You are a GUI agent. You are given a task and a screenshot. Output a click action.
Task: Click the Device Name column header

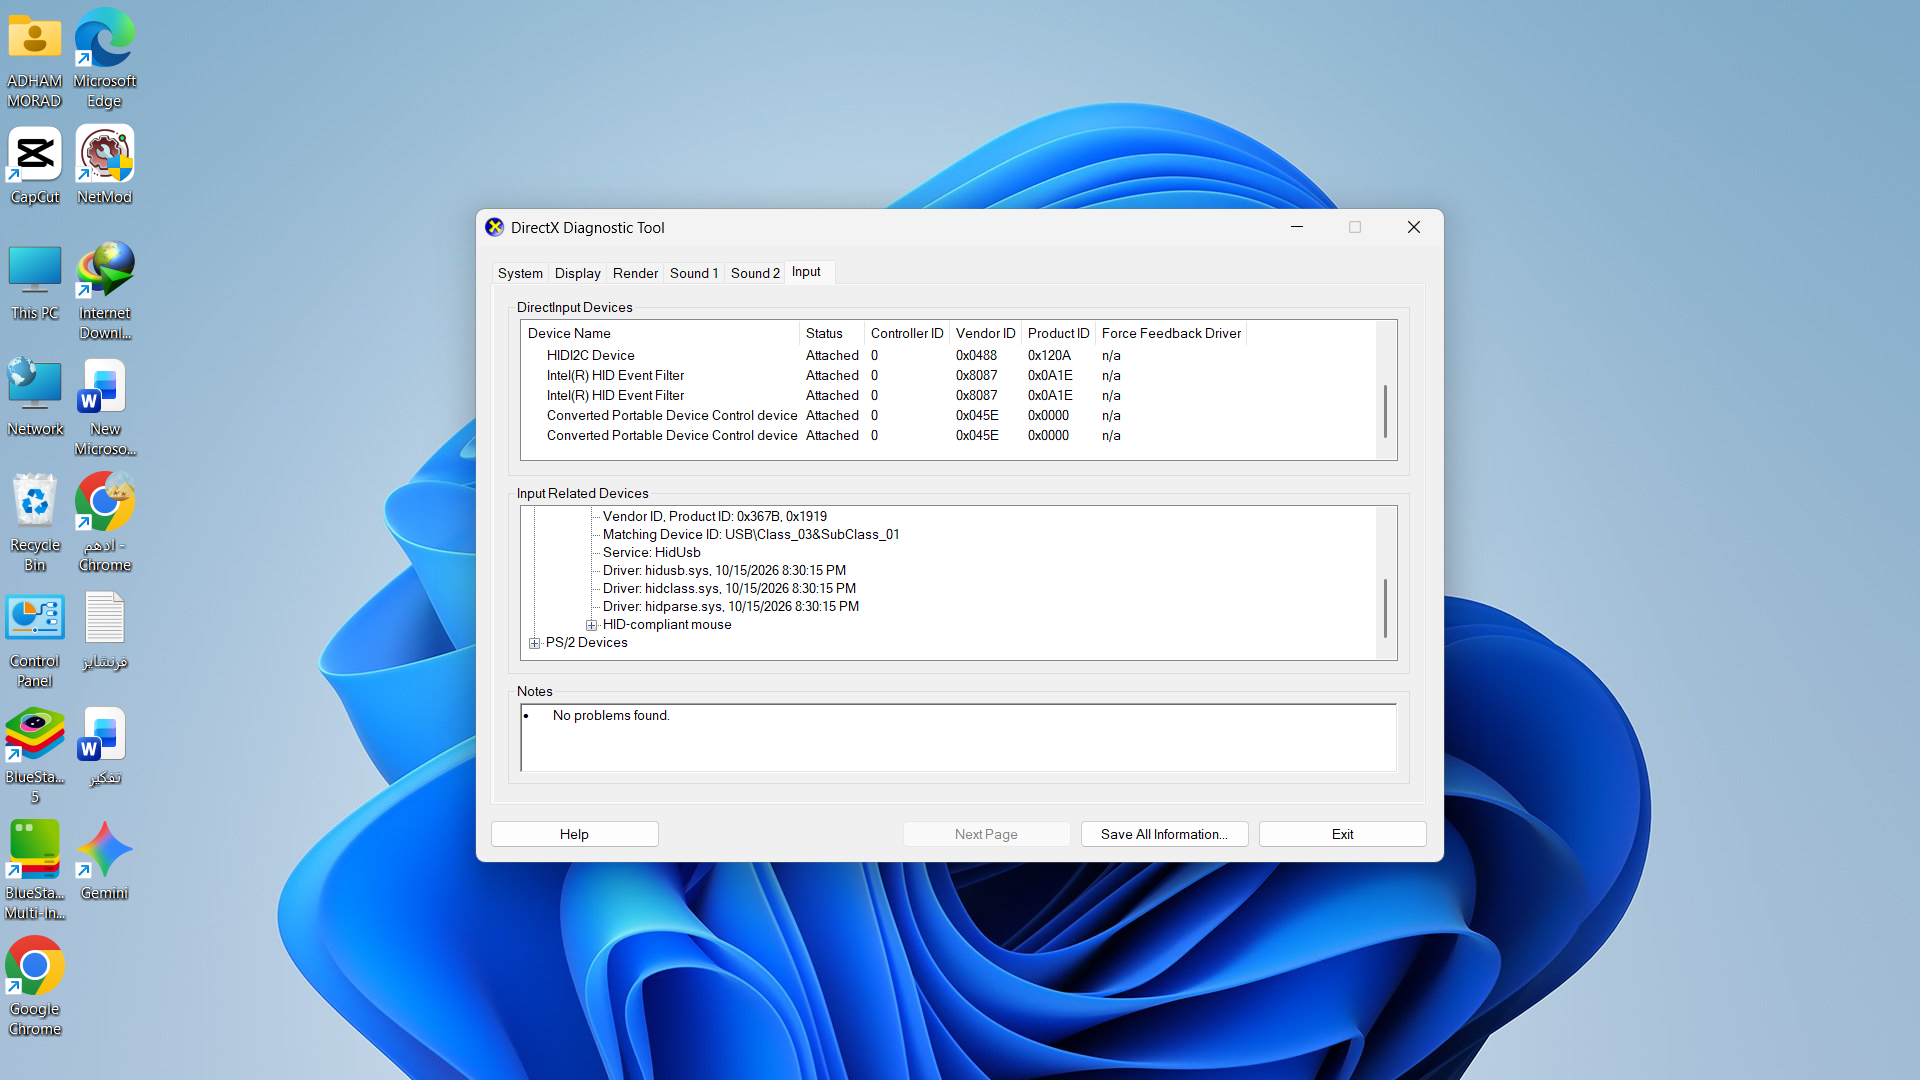(x=662, y=333)
